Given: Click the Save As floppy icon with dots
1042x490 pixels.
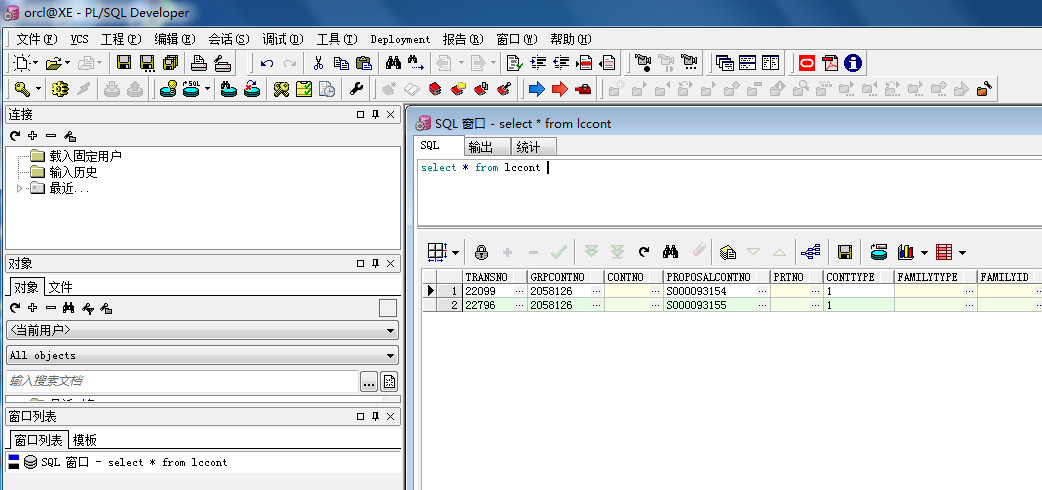Looking at the screenshot, I should pos(147,63).
